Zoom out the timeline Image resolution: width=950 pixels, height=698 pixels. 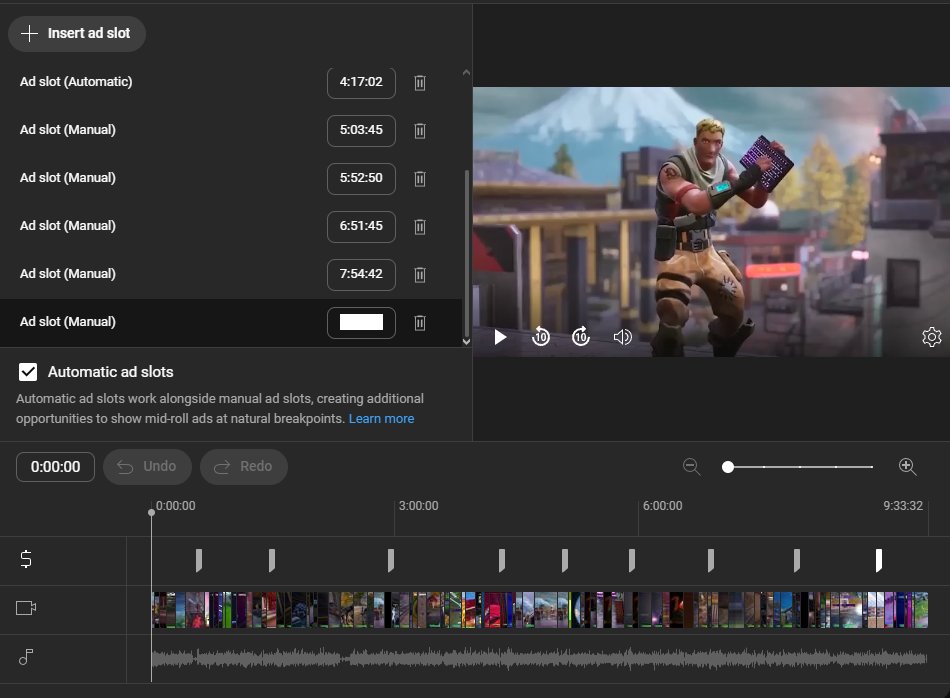coord(691,467)
